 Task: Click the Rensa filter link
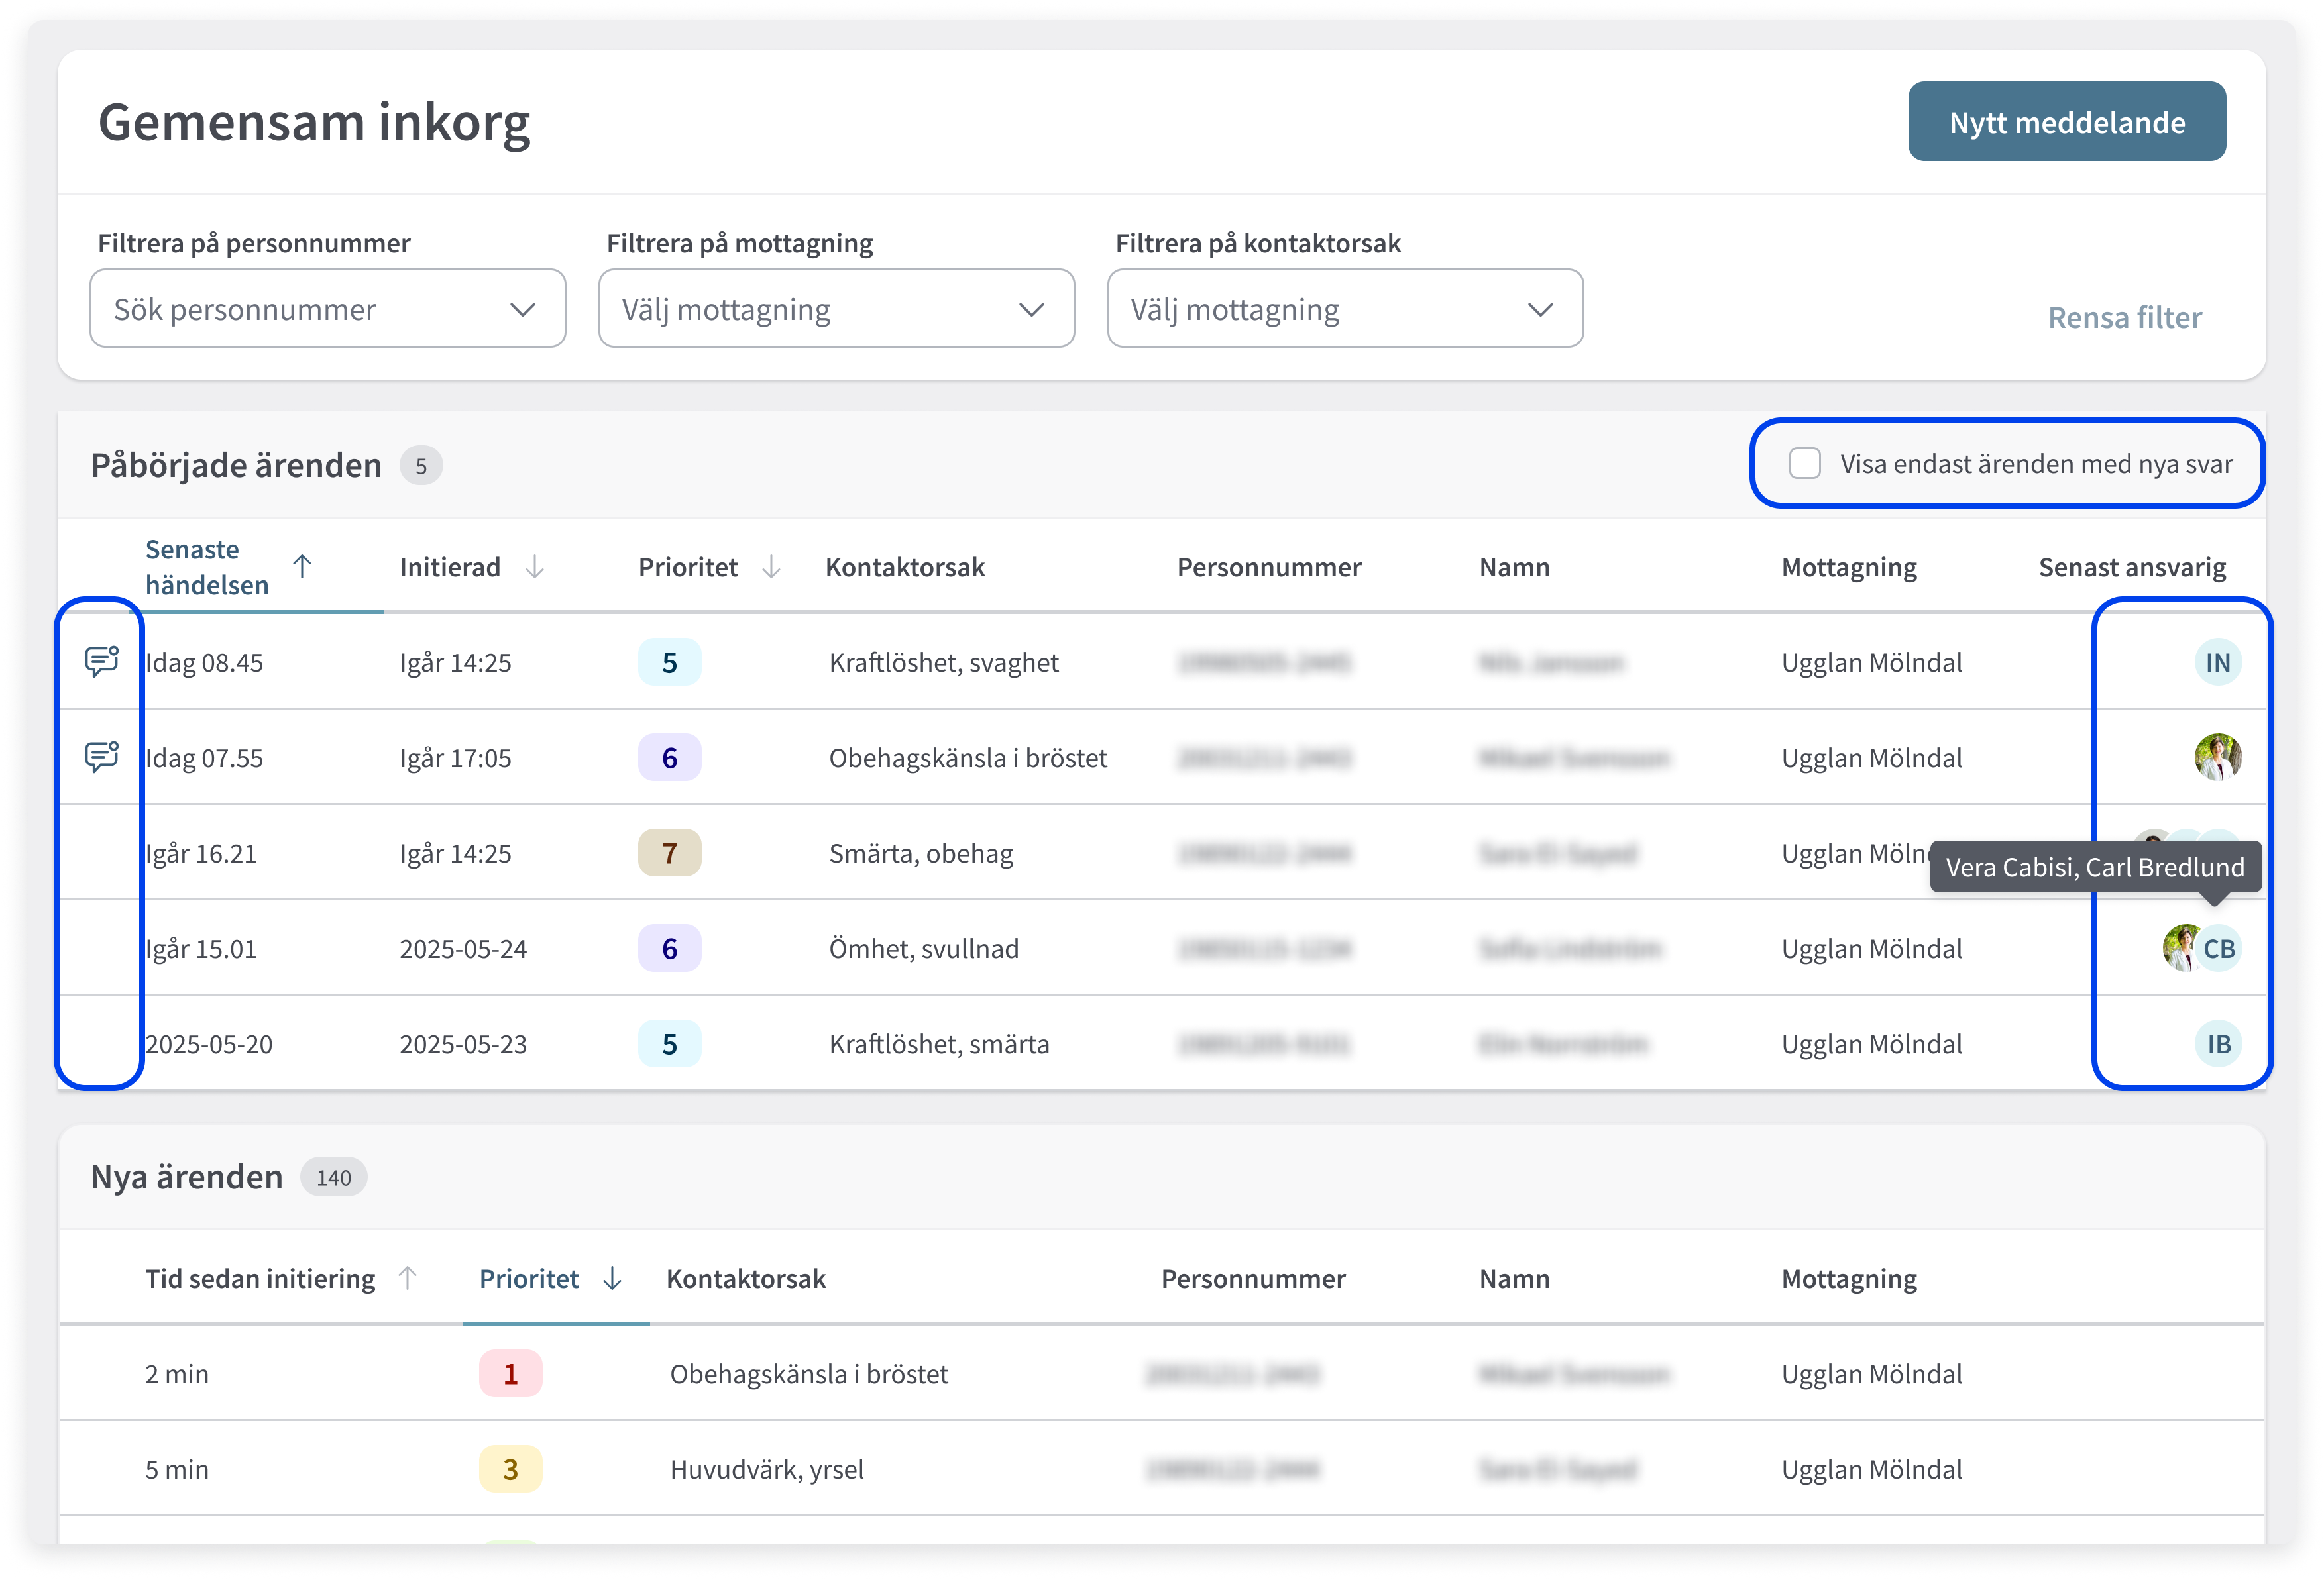[x=2124, y=317]
